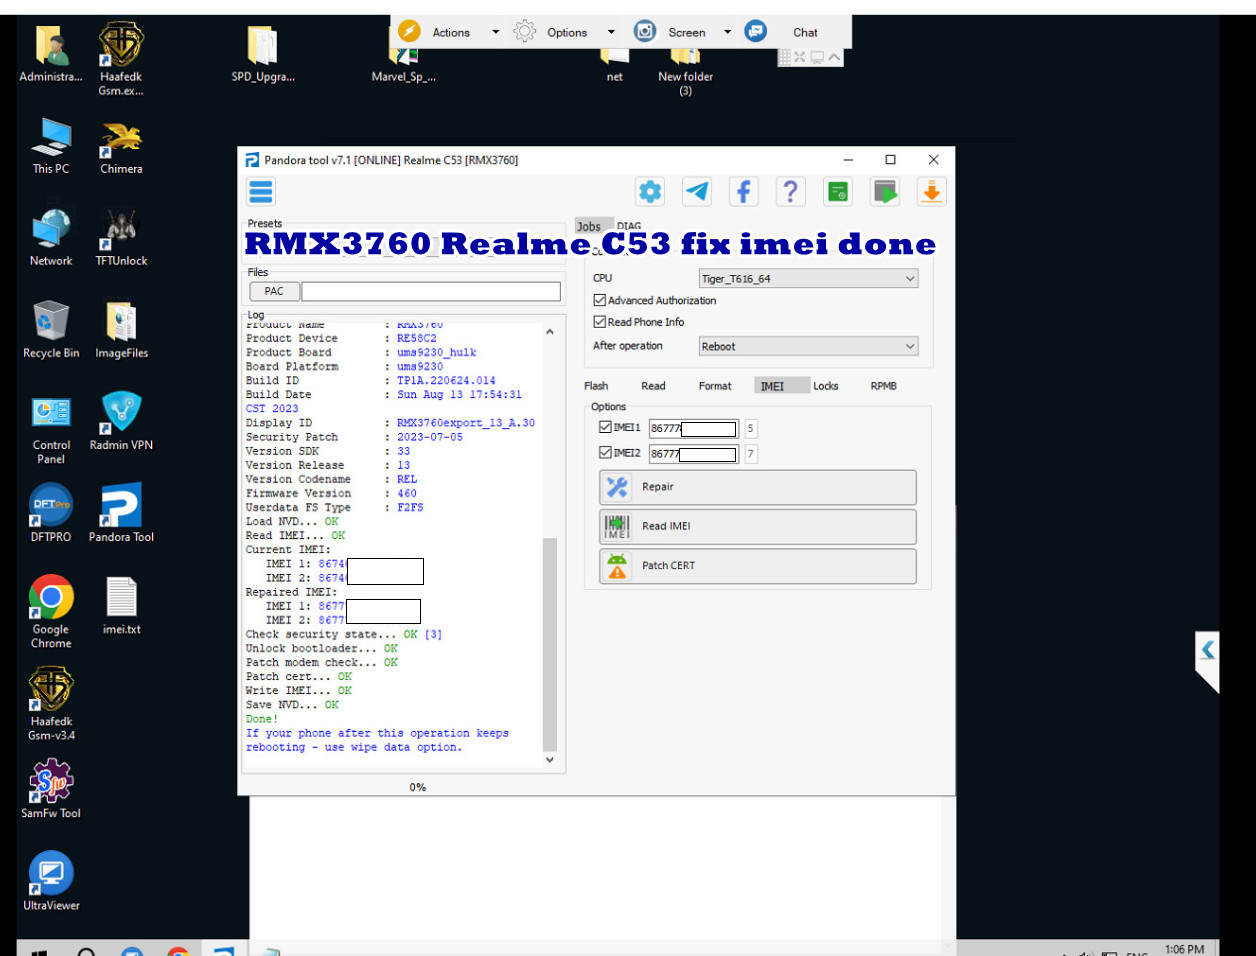Open Haafedk Gsm.exe desktop icon

[121, 60]
